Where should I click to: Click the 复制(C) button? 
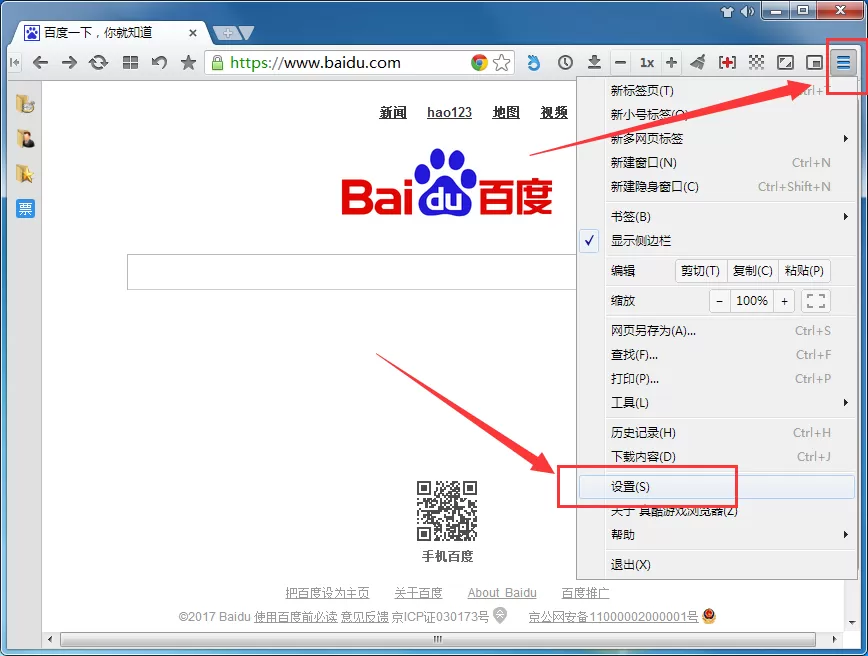click(x=753, y=271)
